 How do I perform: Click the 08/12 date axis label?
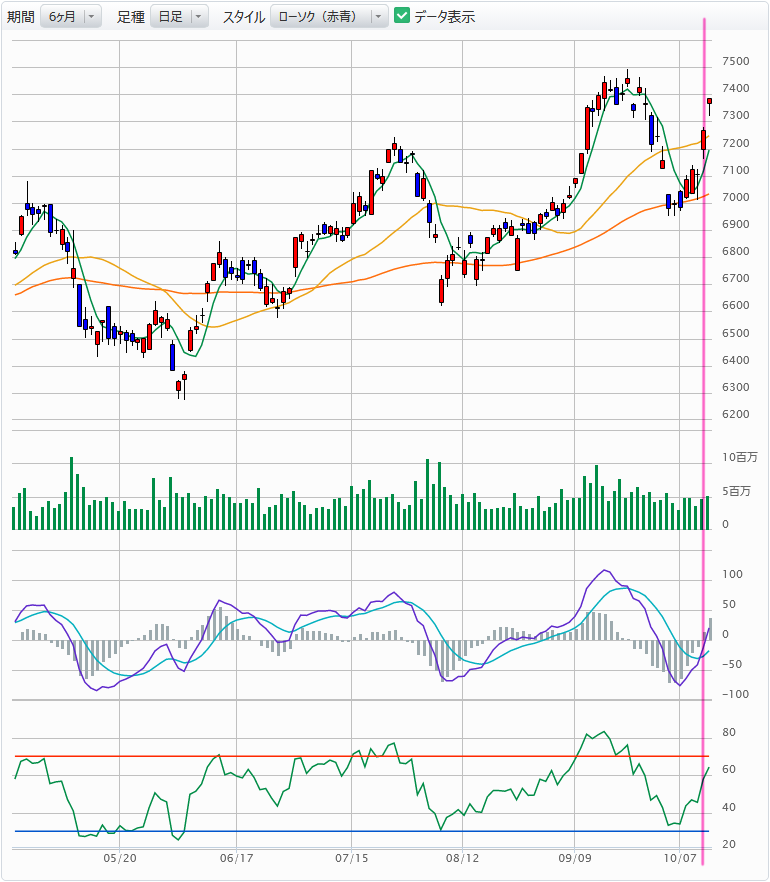pyautogui.click(x=462, y=858)
